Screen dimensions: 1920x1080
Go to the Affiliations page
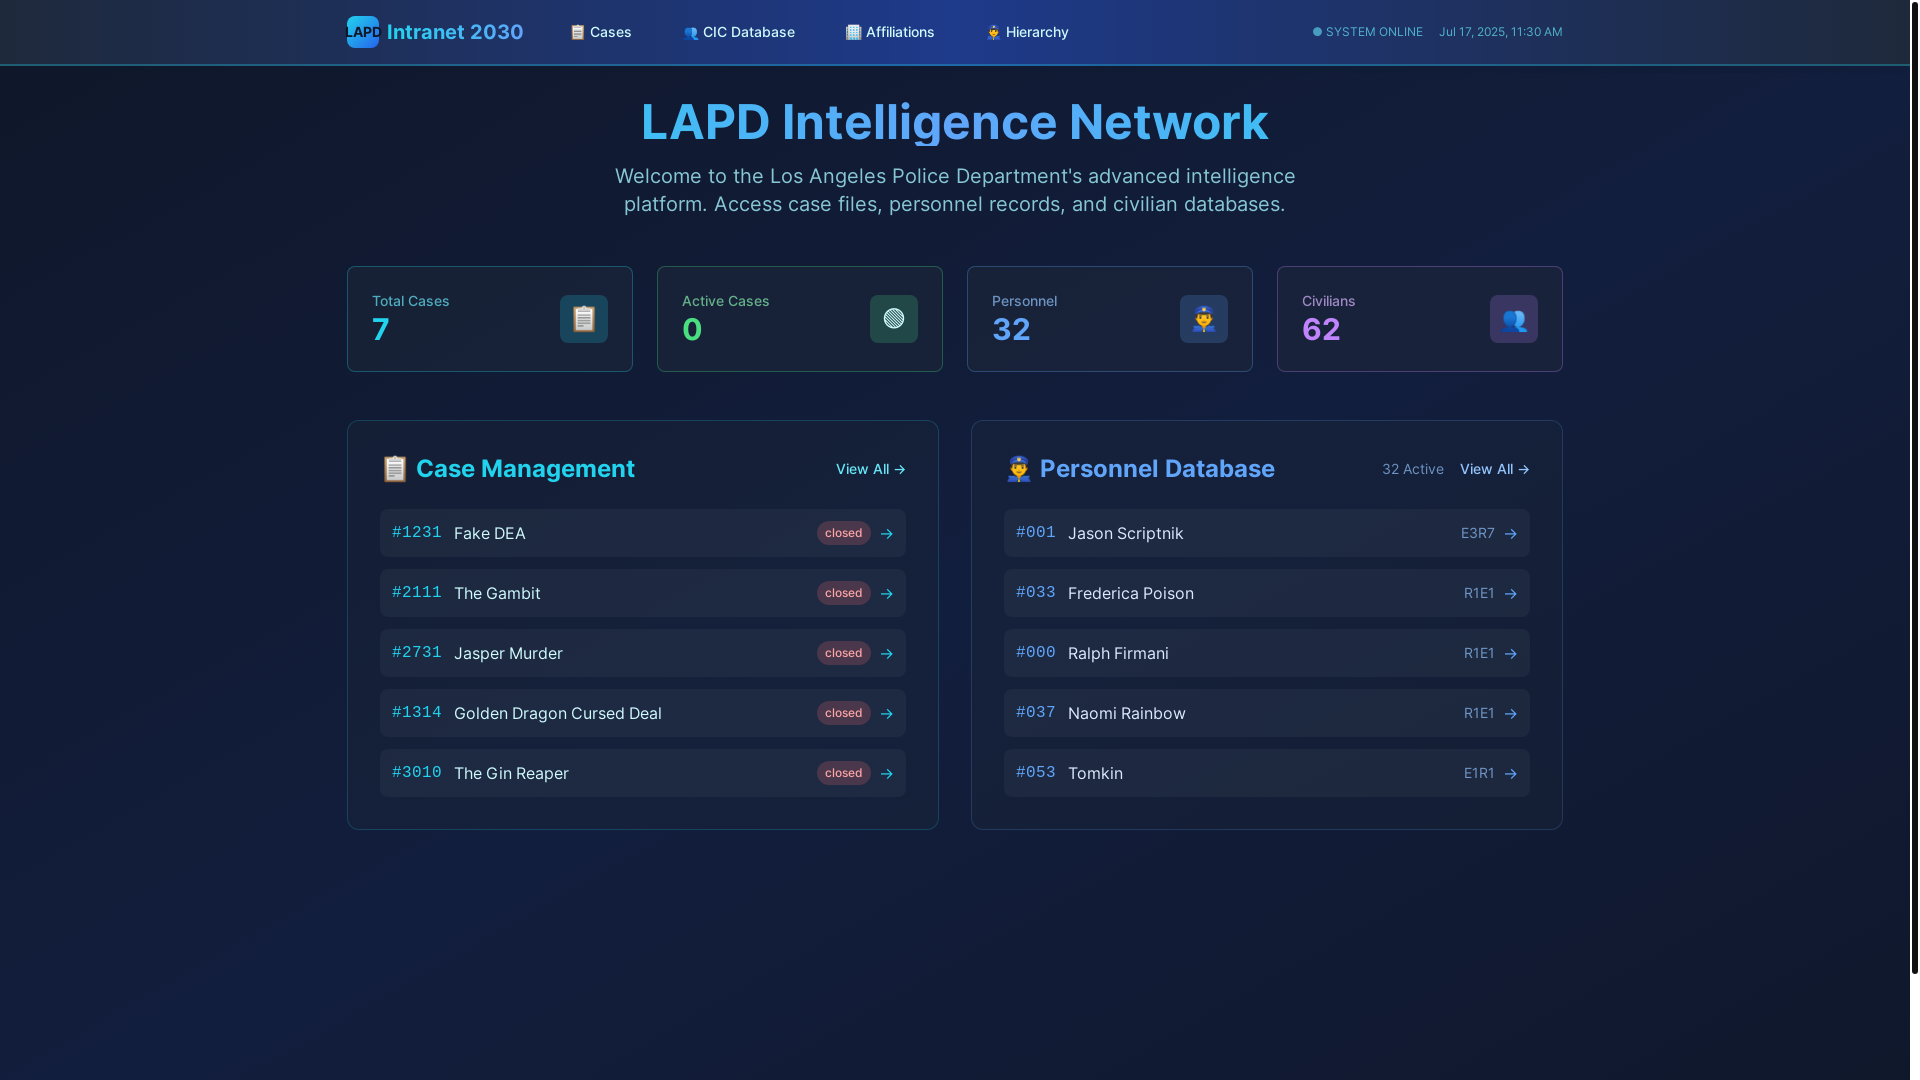pyautogui.click(x=890, y=32)
